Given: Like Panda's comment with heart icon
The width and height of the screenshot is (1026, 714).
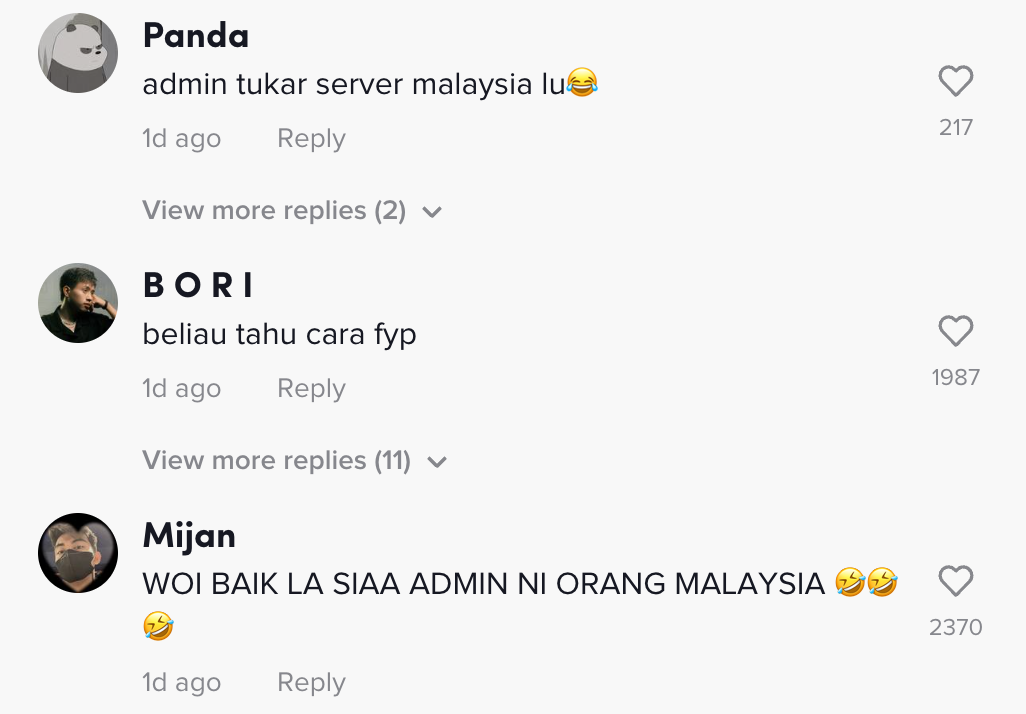Looking at the screenshot, I should click(955, 81).
